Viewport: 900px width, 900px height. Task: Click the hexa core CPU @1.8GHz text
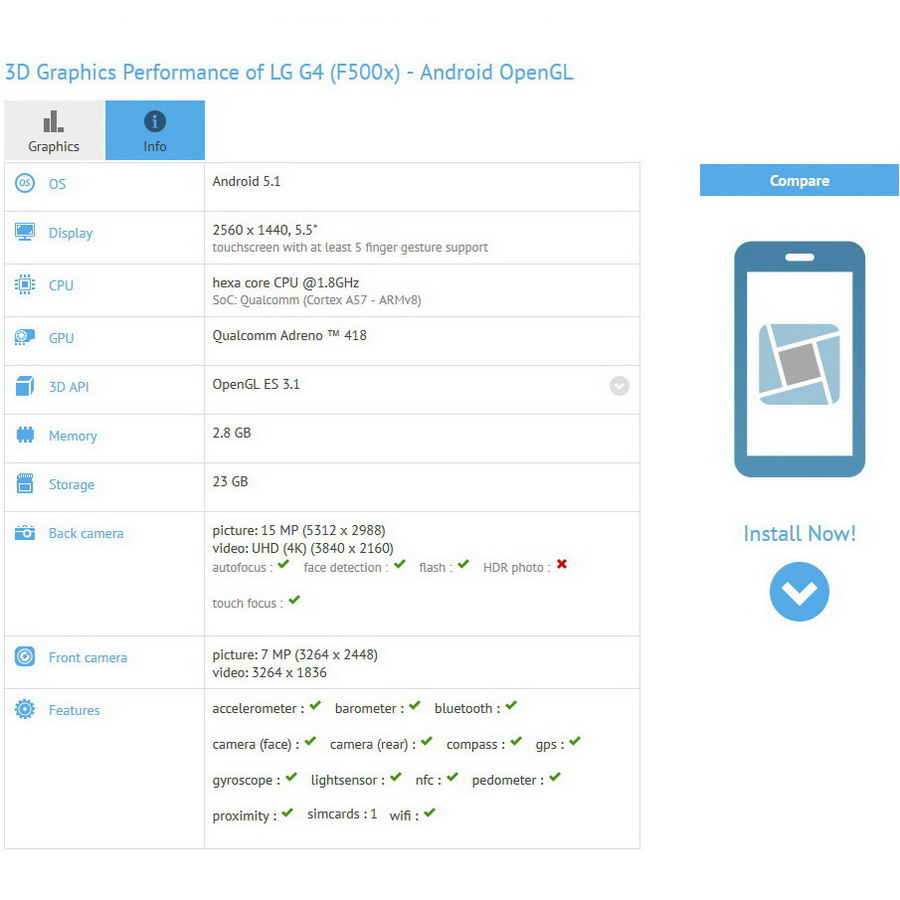(286, 283)
